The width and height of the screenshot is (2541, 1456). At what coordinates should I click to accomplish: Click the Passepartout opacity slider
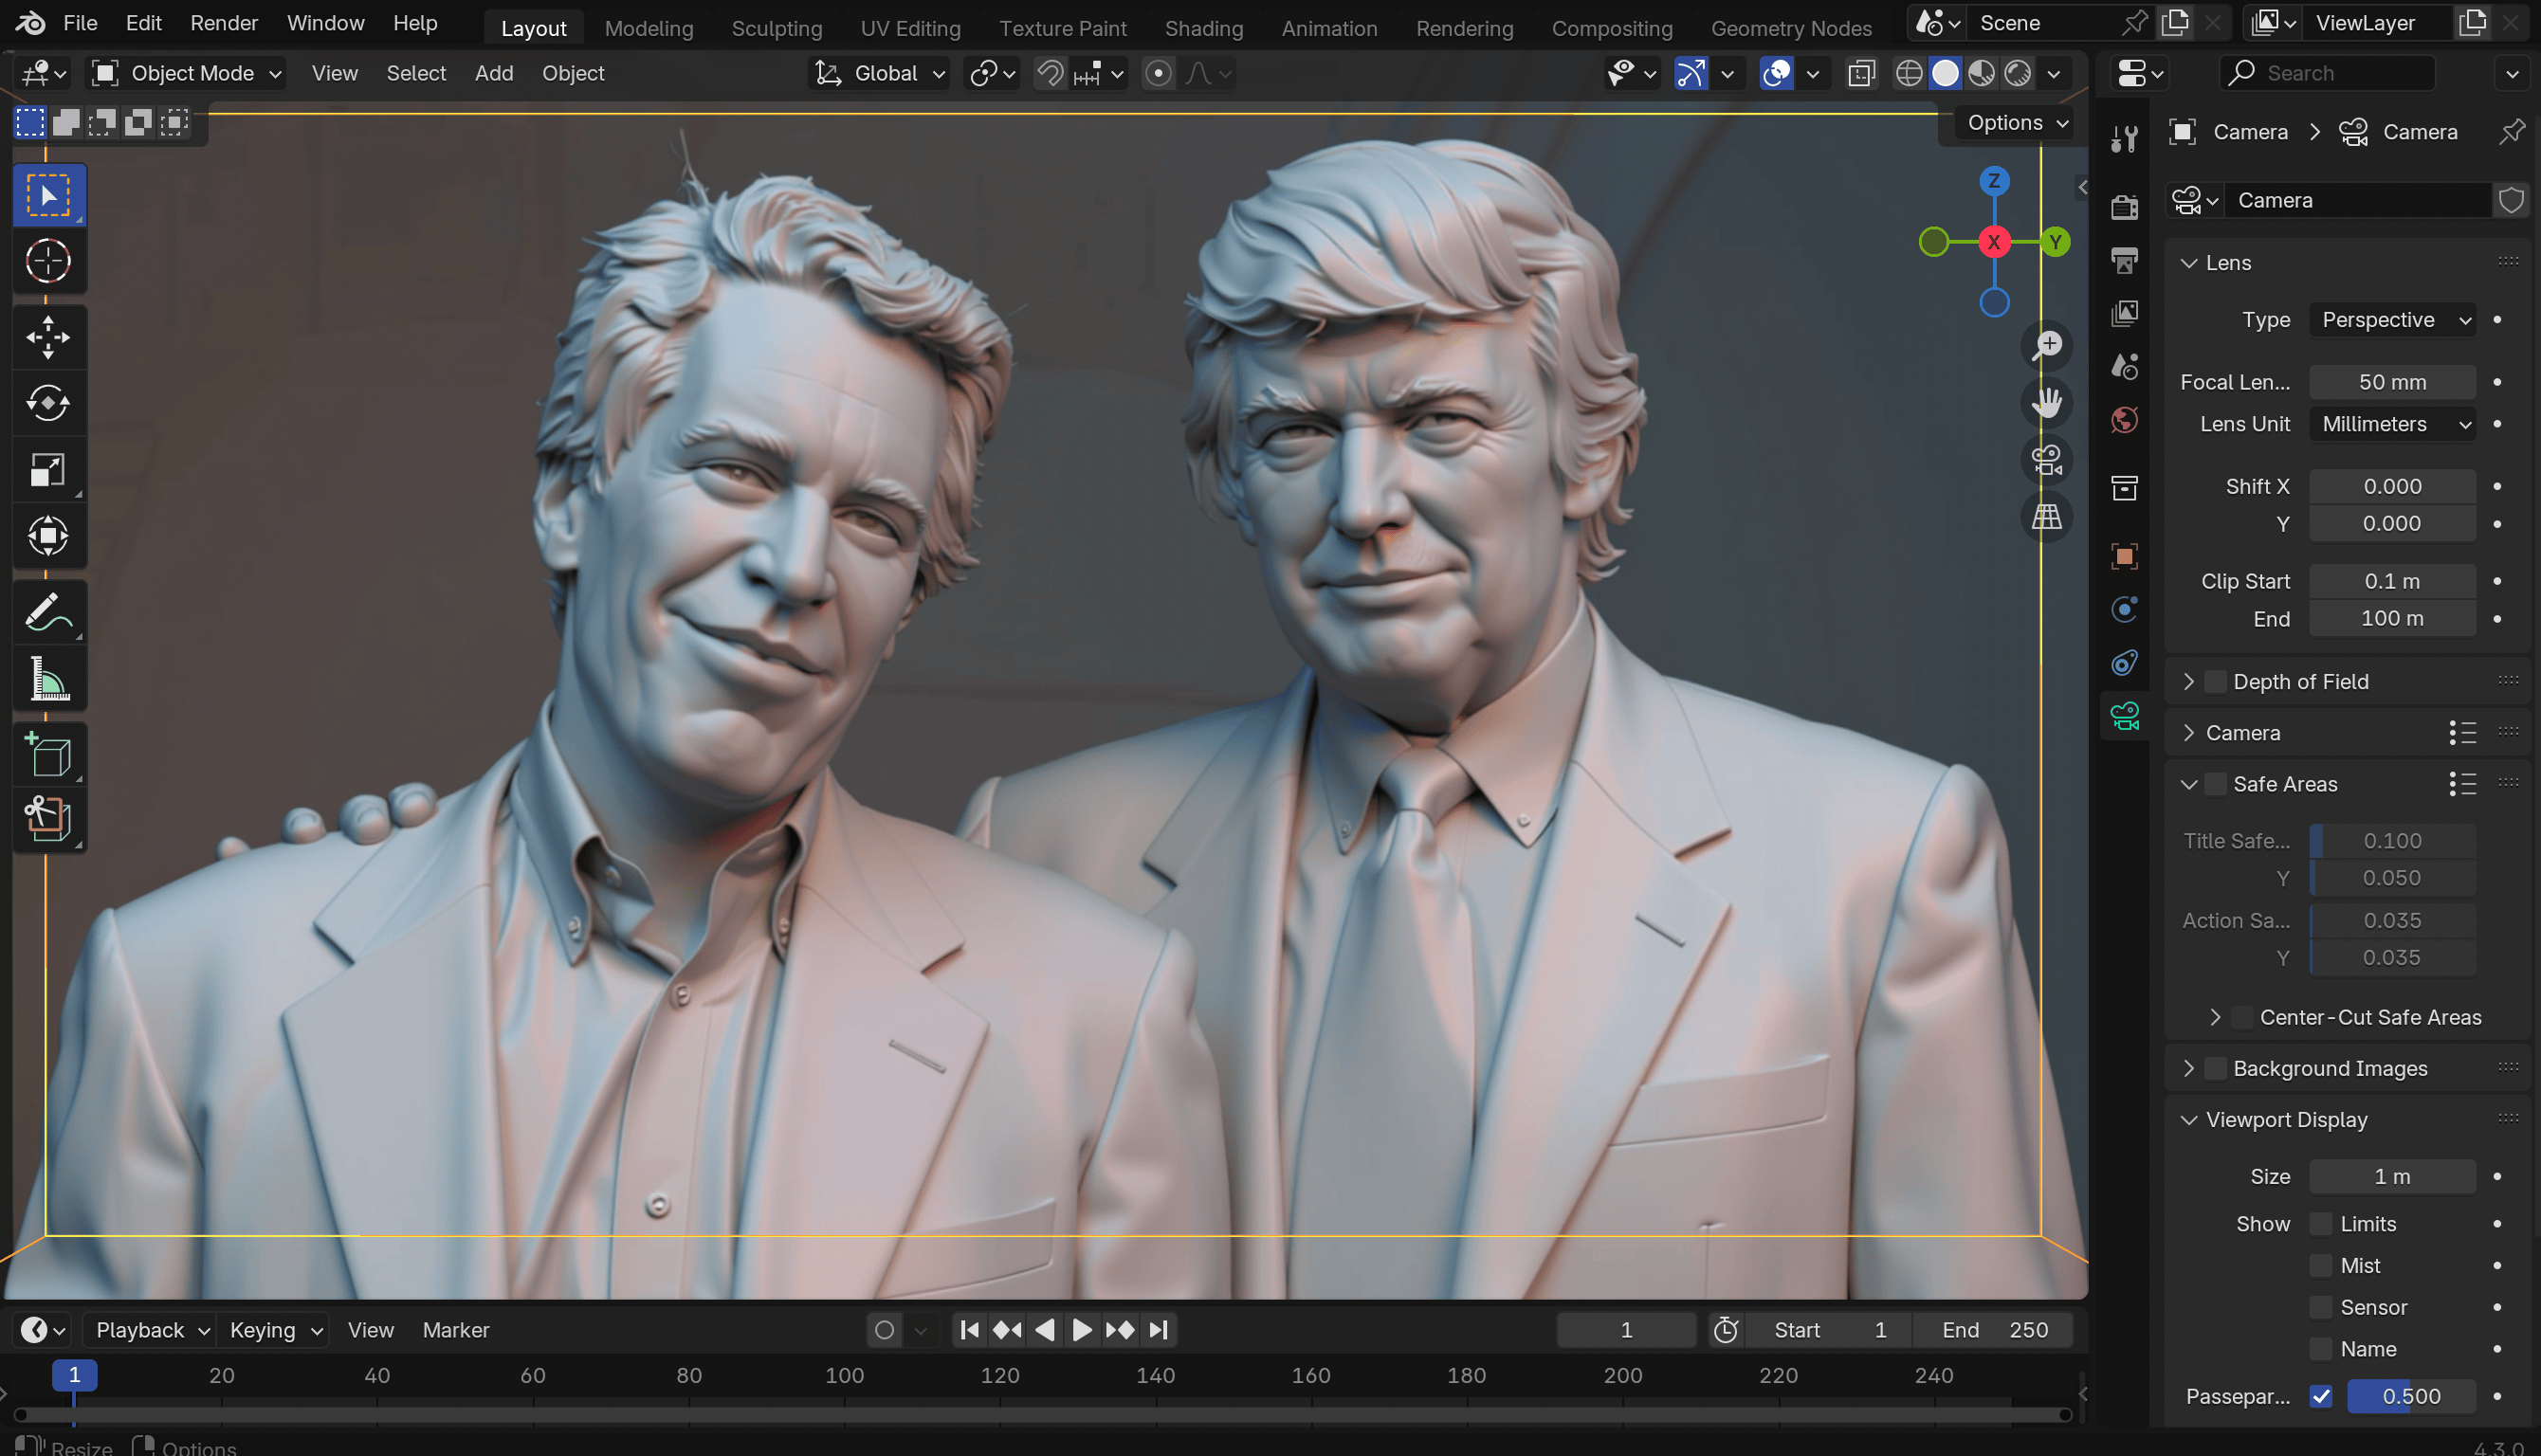coord(2411,1396)
